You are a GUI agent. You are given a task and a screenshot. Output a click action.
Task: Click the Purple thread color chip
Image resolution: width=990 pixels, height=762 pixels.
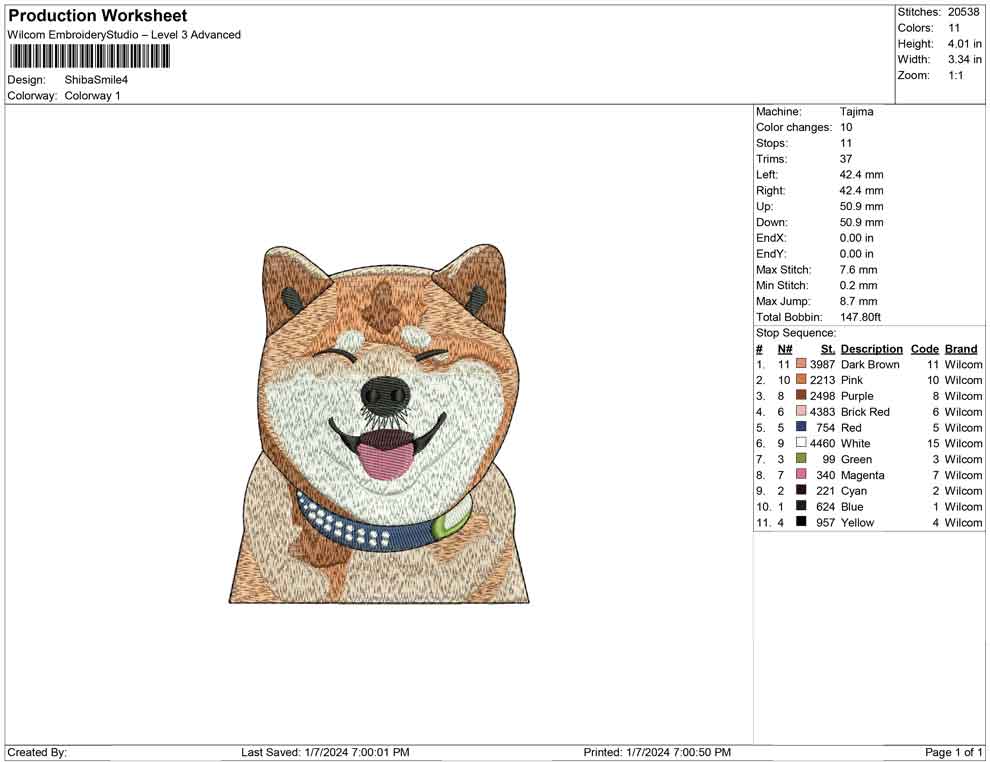[x=800, y=396]
